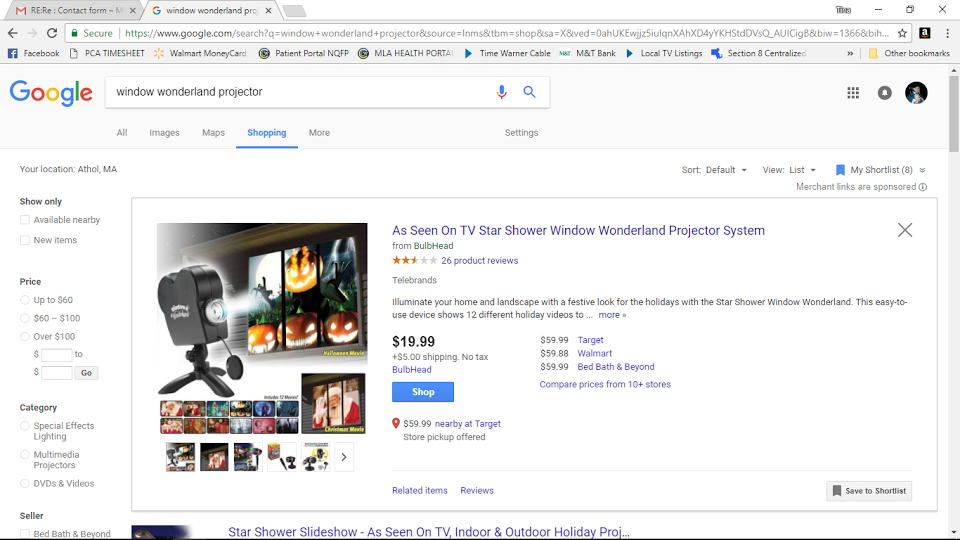Viewport: 960px width, 540px height.
Task: Open the More search menu
Action: pyautogui.click(x=319, y=133)
